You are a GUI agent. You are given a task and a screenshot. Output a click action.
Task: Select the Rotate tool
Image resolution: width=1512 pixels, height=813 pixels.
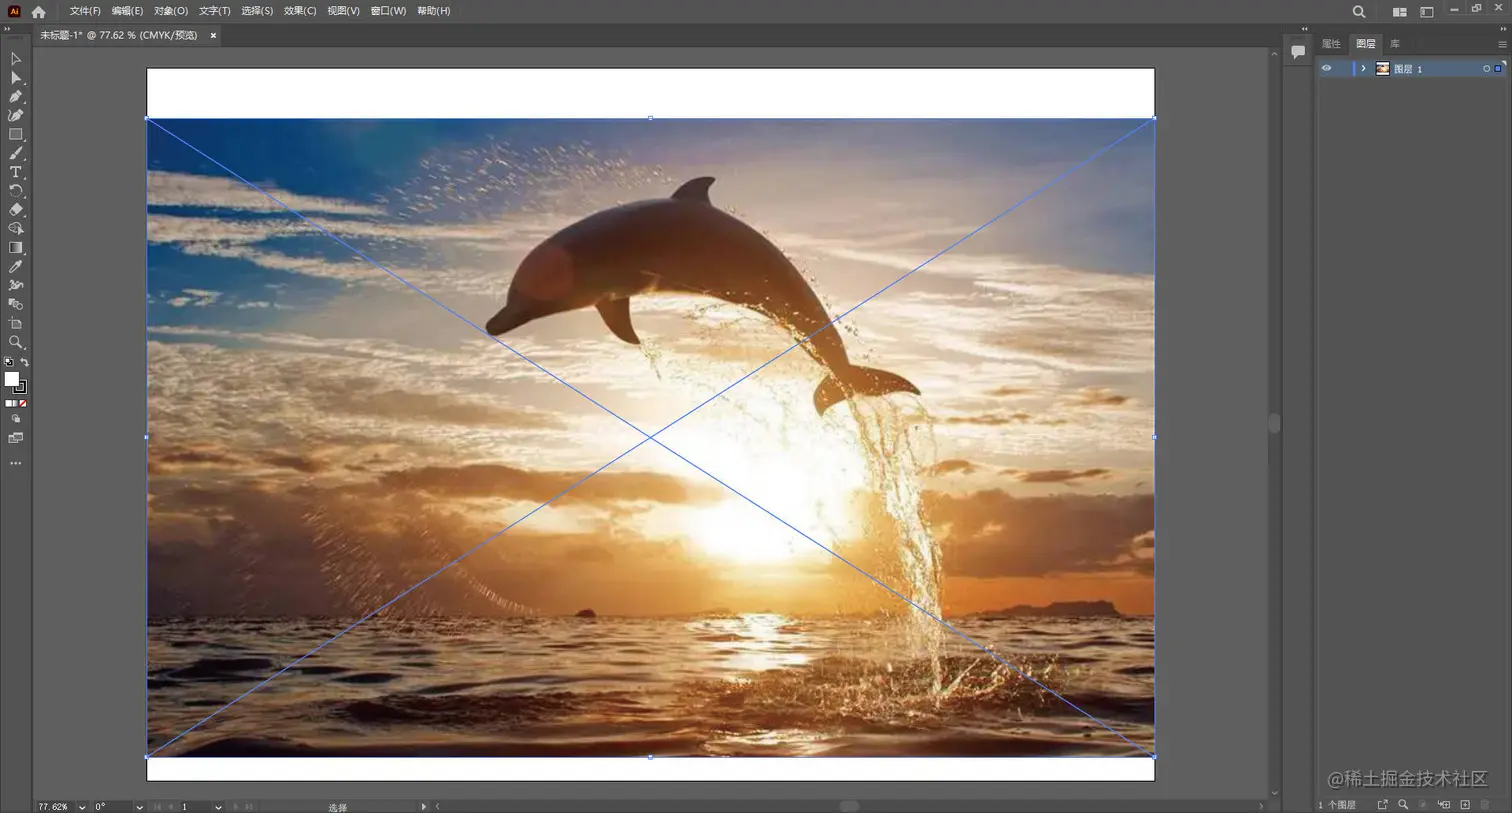tap(15, 191)
